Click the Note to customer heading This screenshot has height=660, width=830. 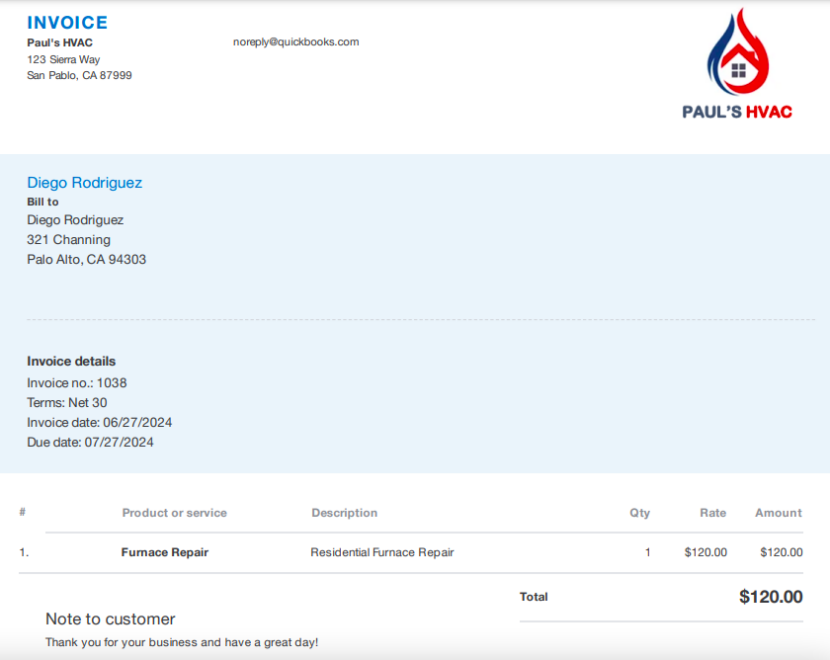[x=110, y=619]
